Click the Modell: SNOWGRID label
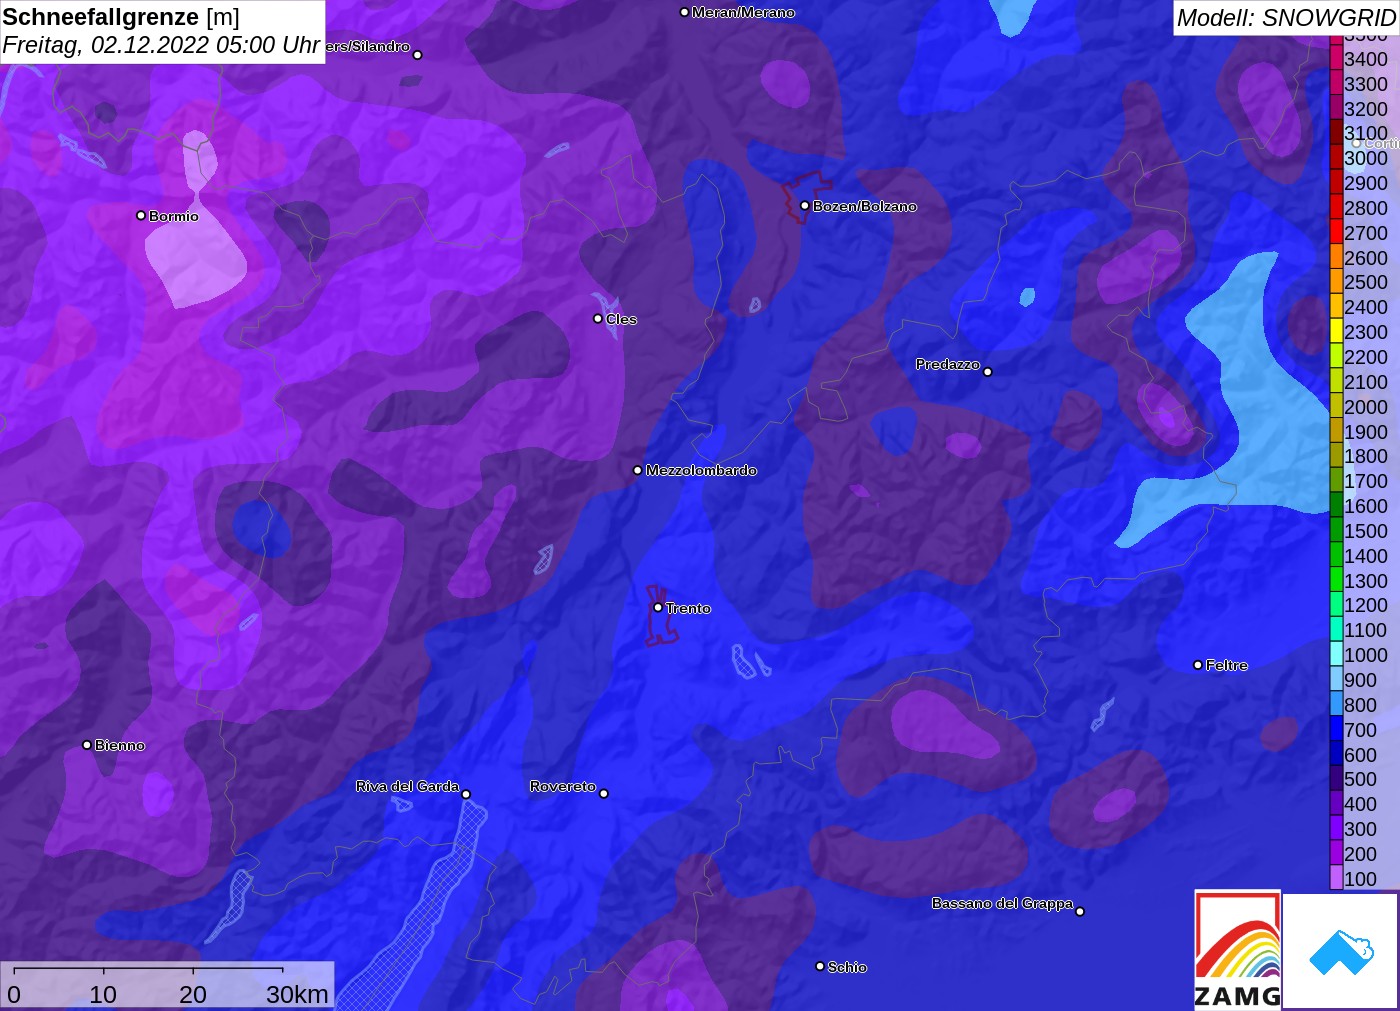 [1286, 18]
